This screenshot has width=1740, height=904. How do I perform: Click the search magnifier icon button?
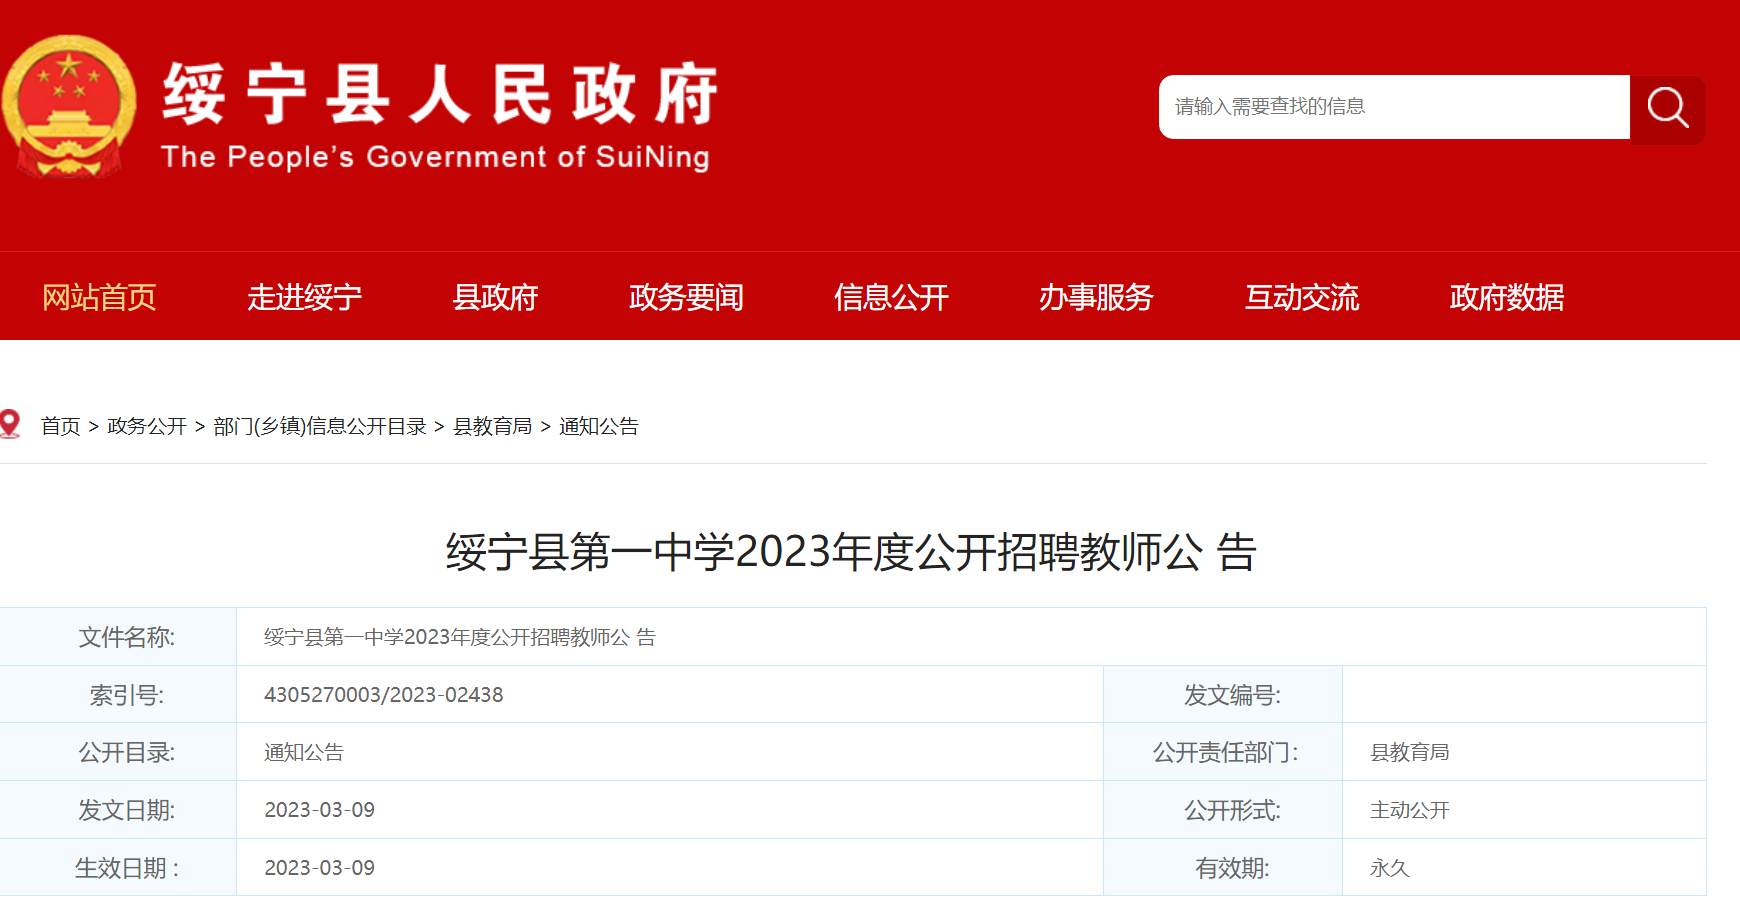[1667, 108]
